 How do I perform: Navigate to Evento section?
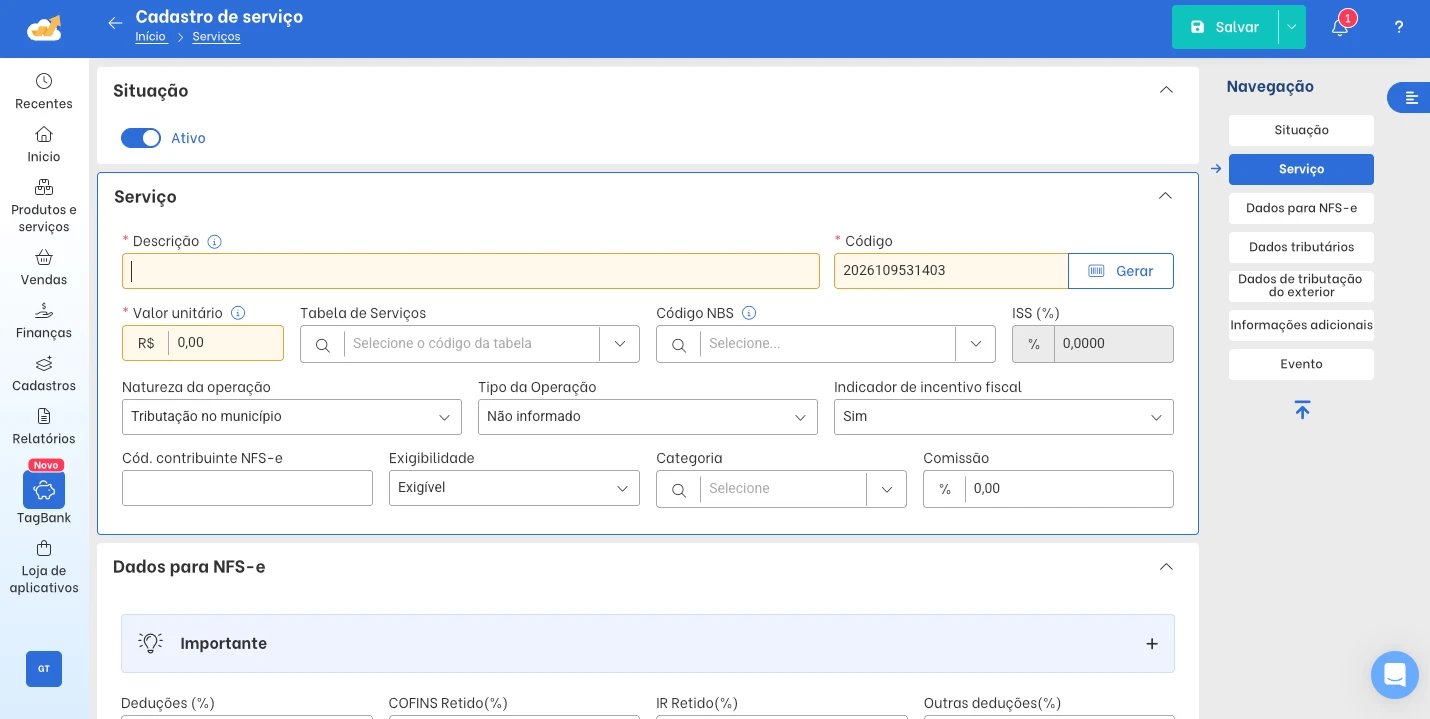coord(1301,364)
